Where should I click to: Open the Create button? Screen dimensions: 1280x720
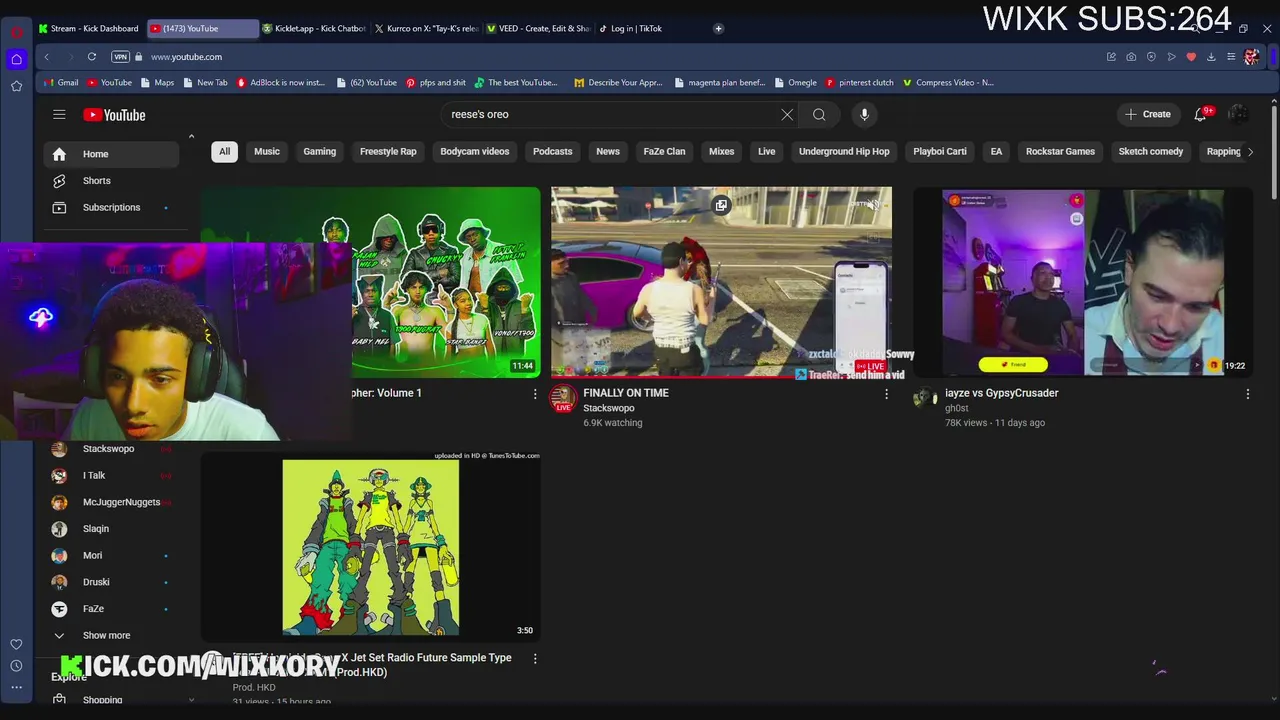click(x=1147, y=115)
